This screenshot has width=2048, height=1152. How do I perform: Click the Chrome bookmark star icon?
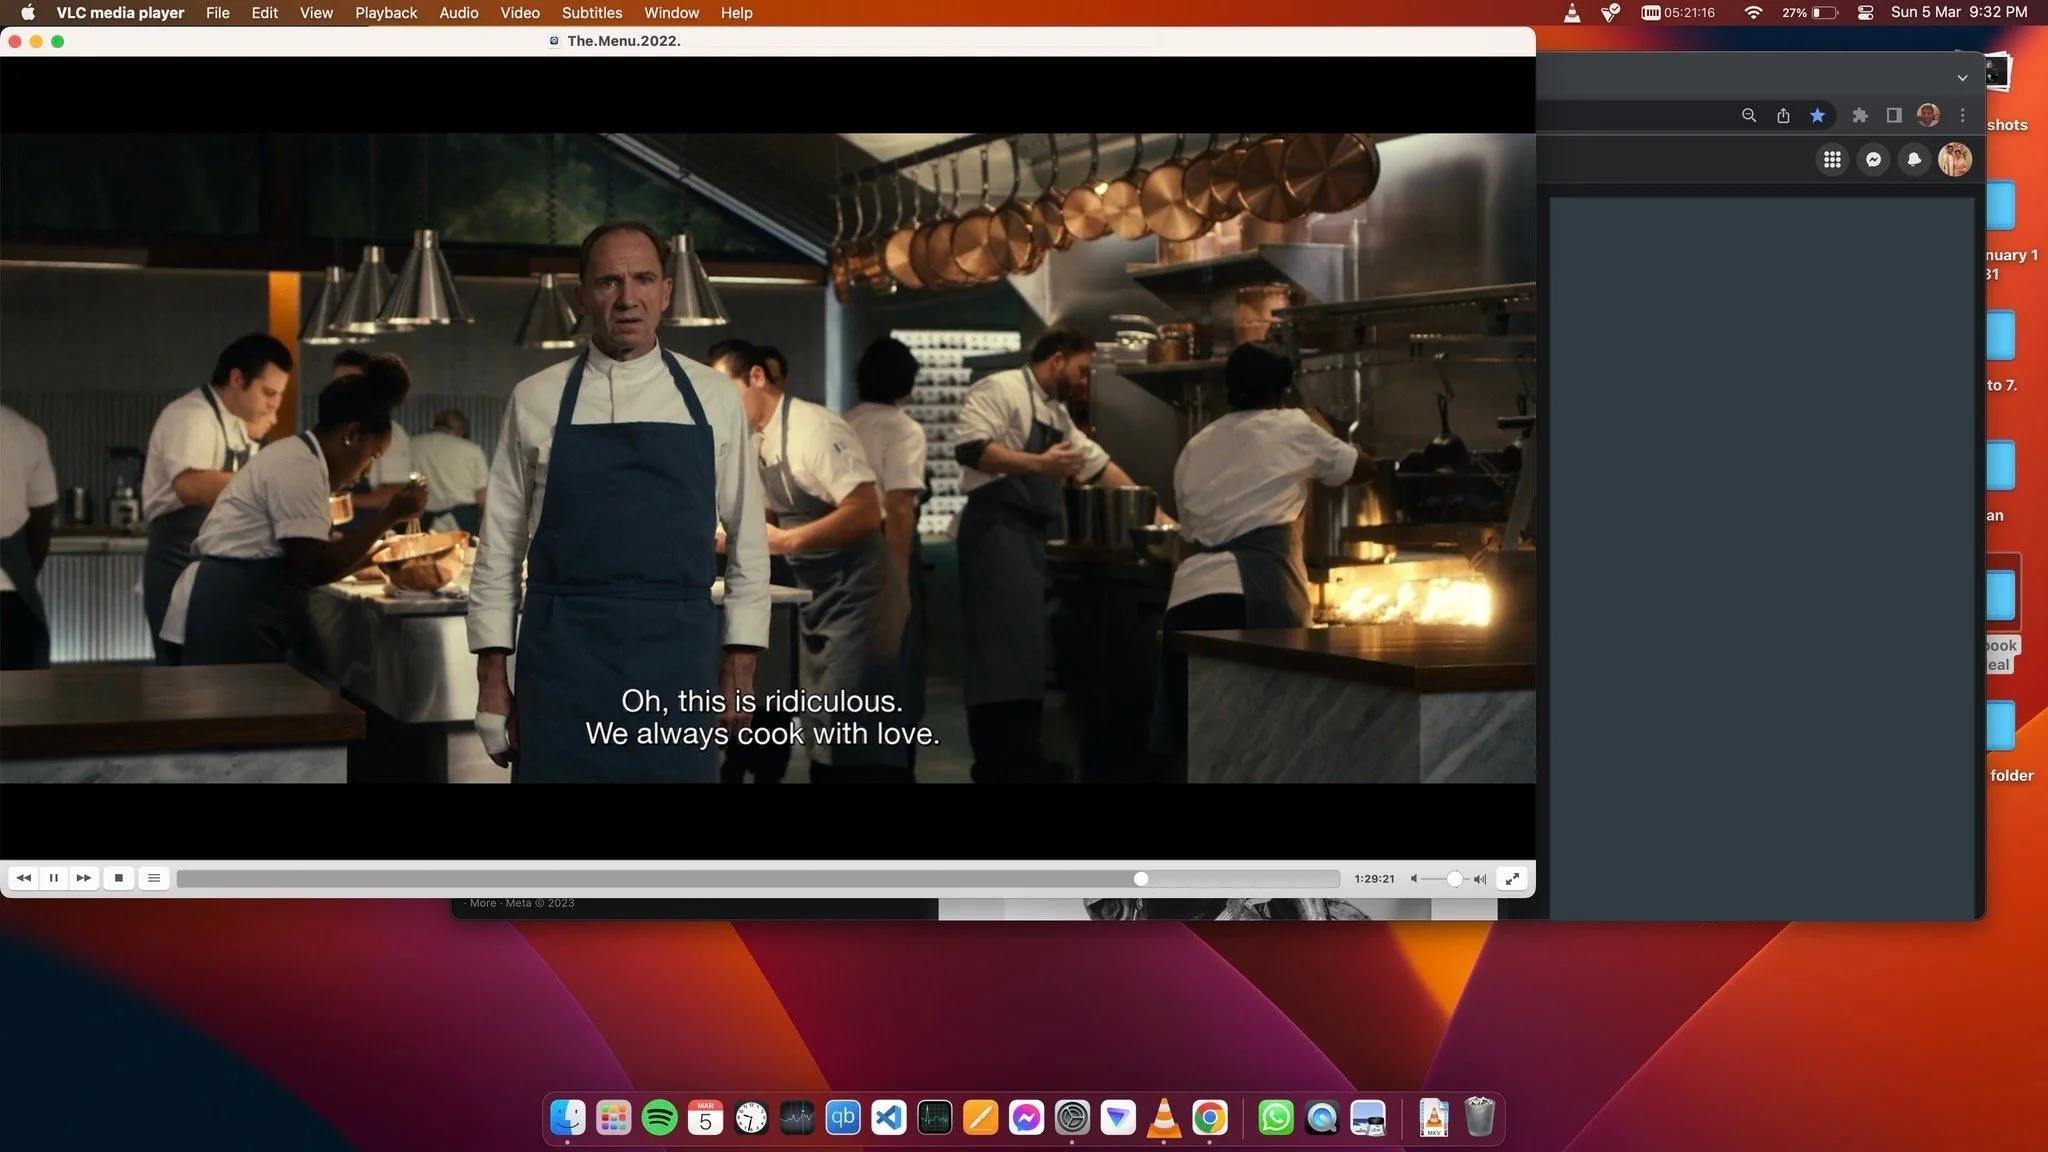point(1817,115)
